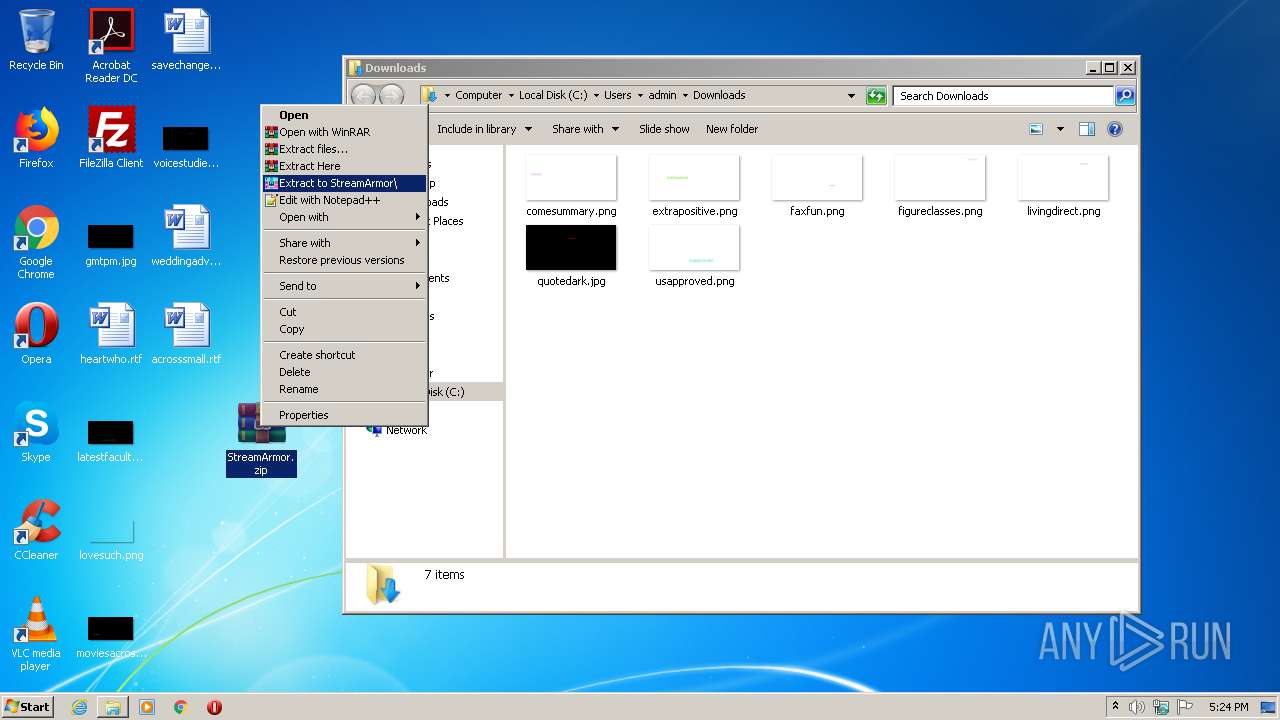Select Extract files... in the context menu
This screenshot has width=1280, height=720.
[344, 149]
